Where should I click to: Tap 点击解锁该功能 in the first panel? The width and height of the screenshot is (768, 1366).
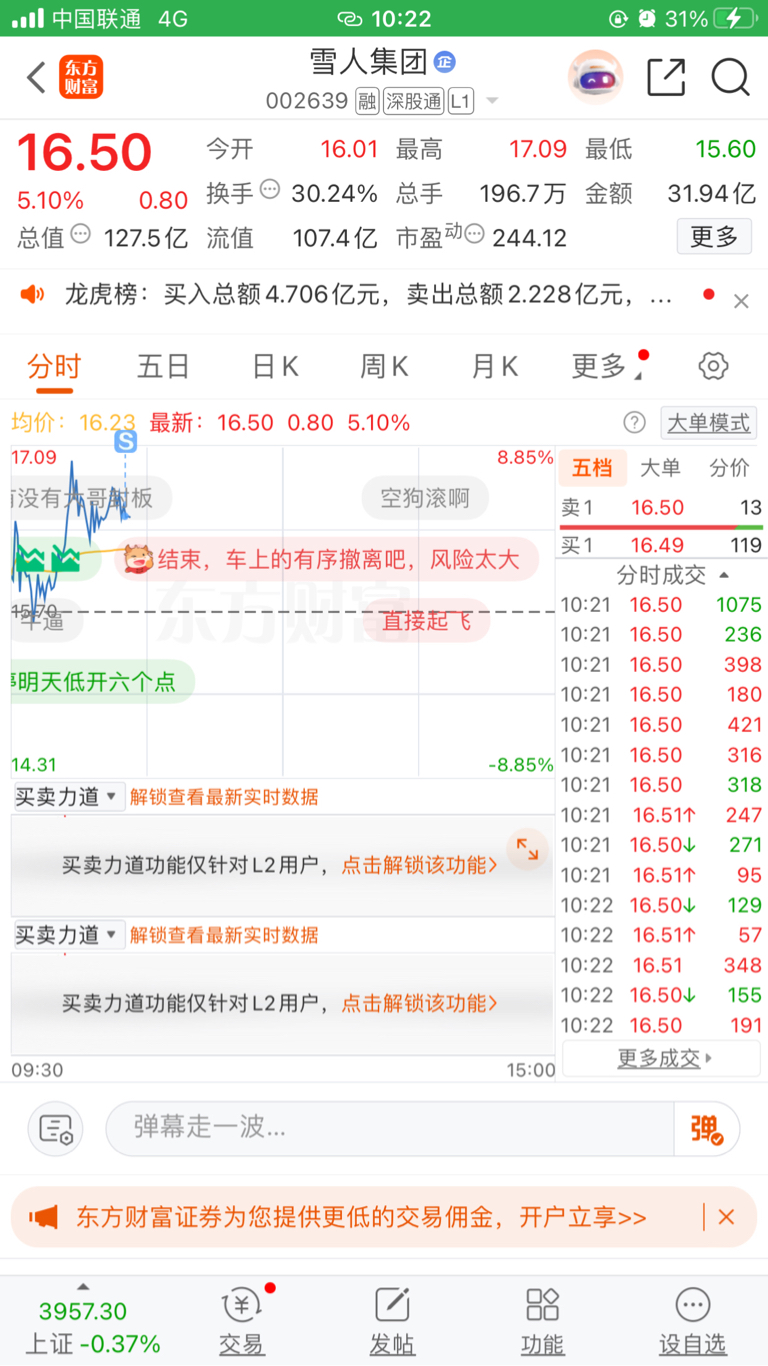click(420, 865)
